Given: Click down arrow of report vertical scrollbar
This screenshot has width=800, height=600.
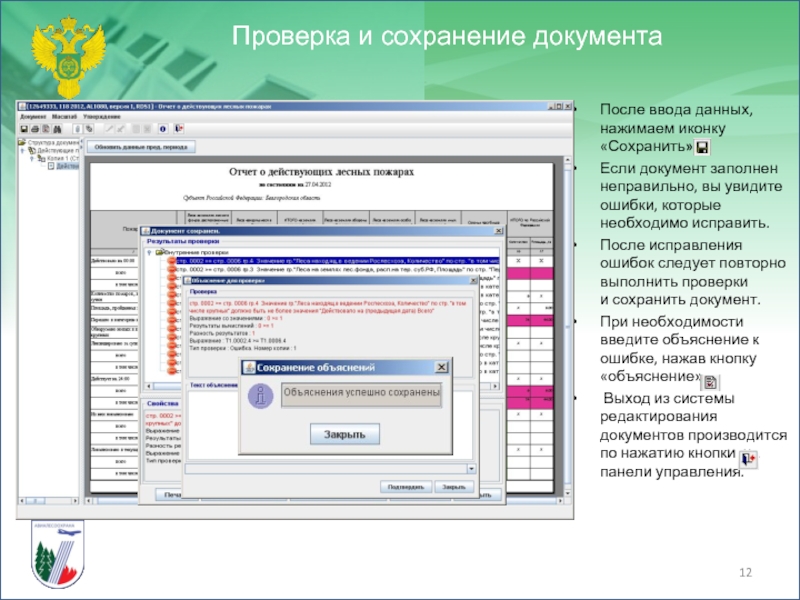Looking at the screenshot, I should [x=567, y=493].
